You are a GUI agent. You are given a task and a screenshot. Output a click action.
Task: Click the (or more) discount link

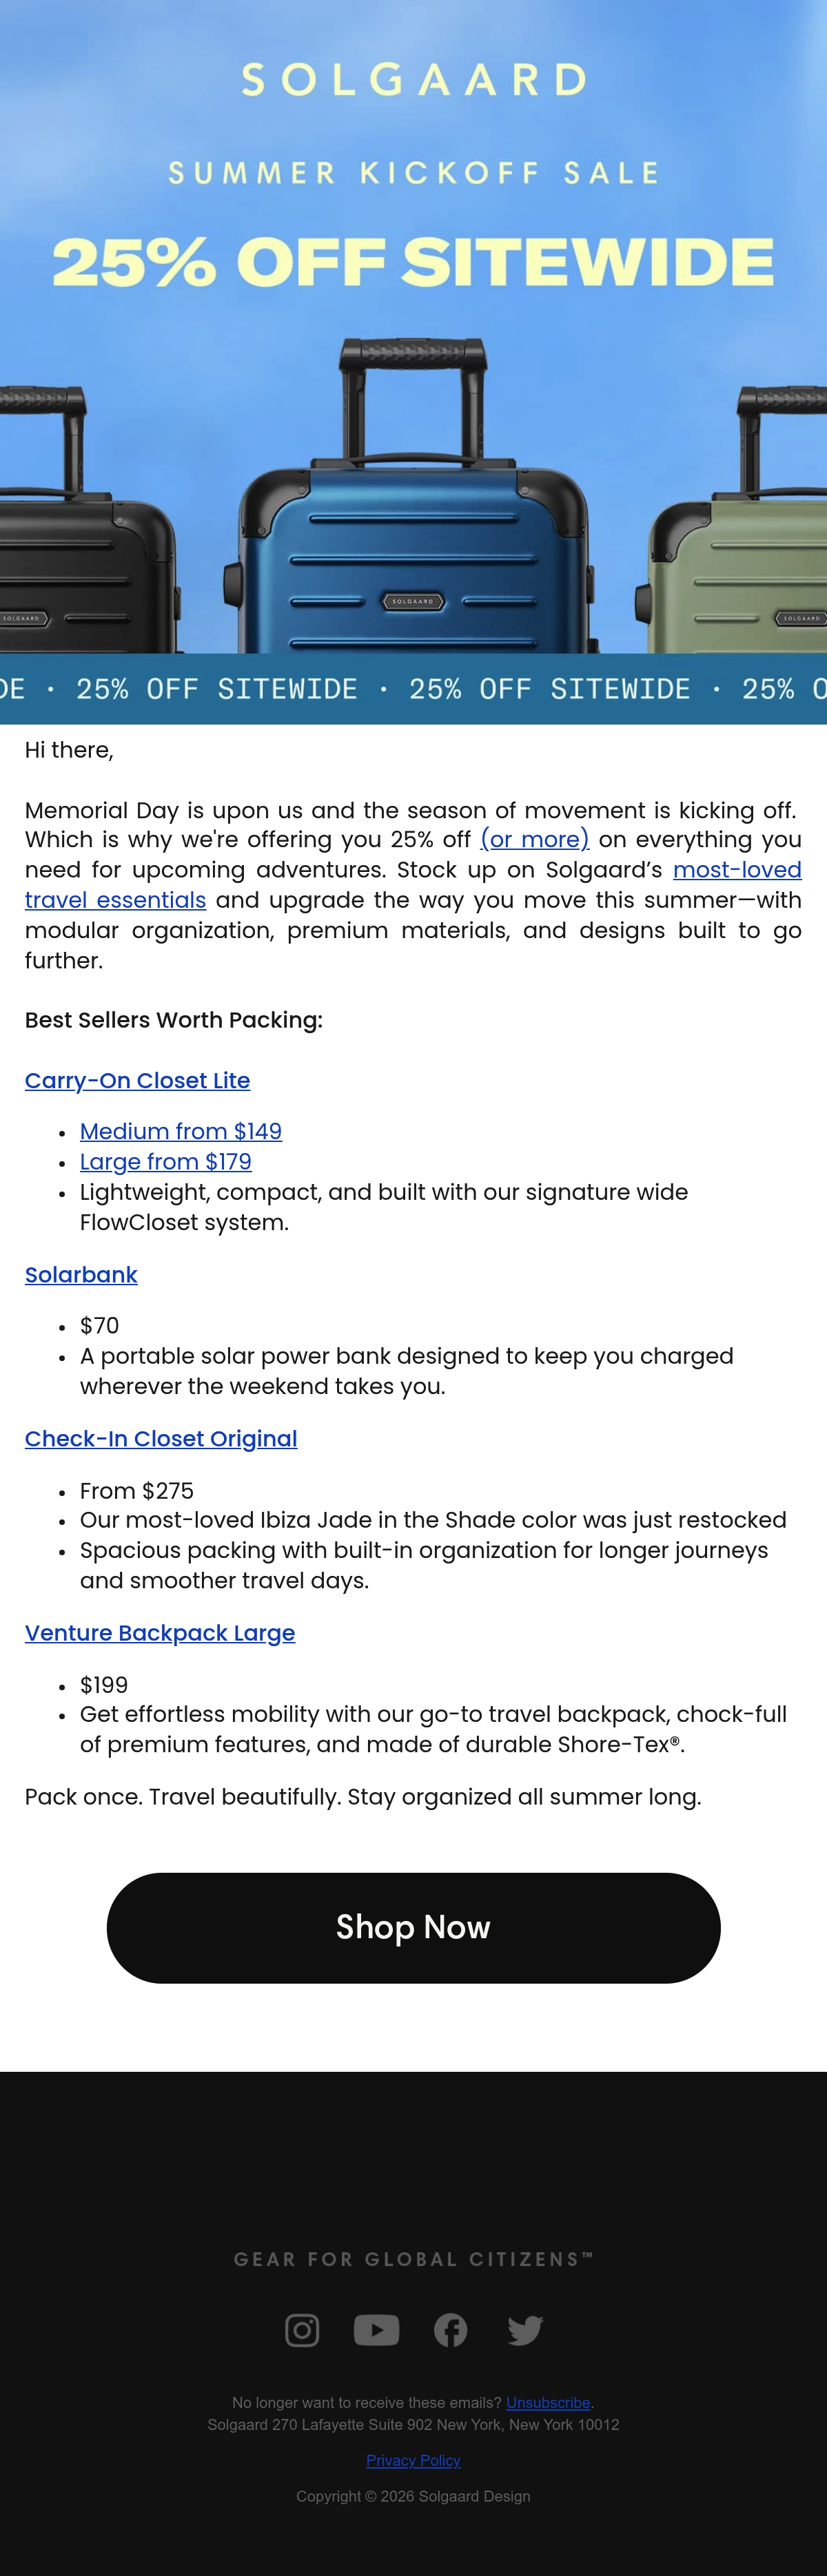(535, 839)
